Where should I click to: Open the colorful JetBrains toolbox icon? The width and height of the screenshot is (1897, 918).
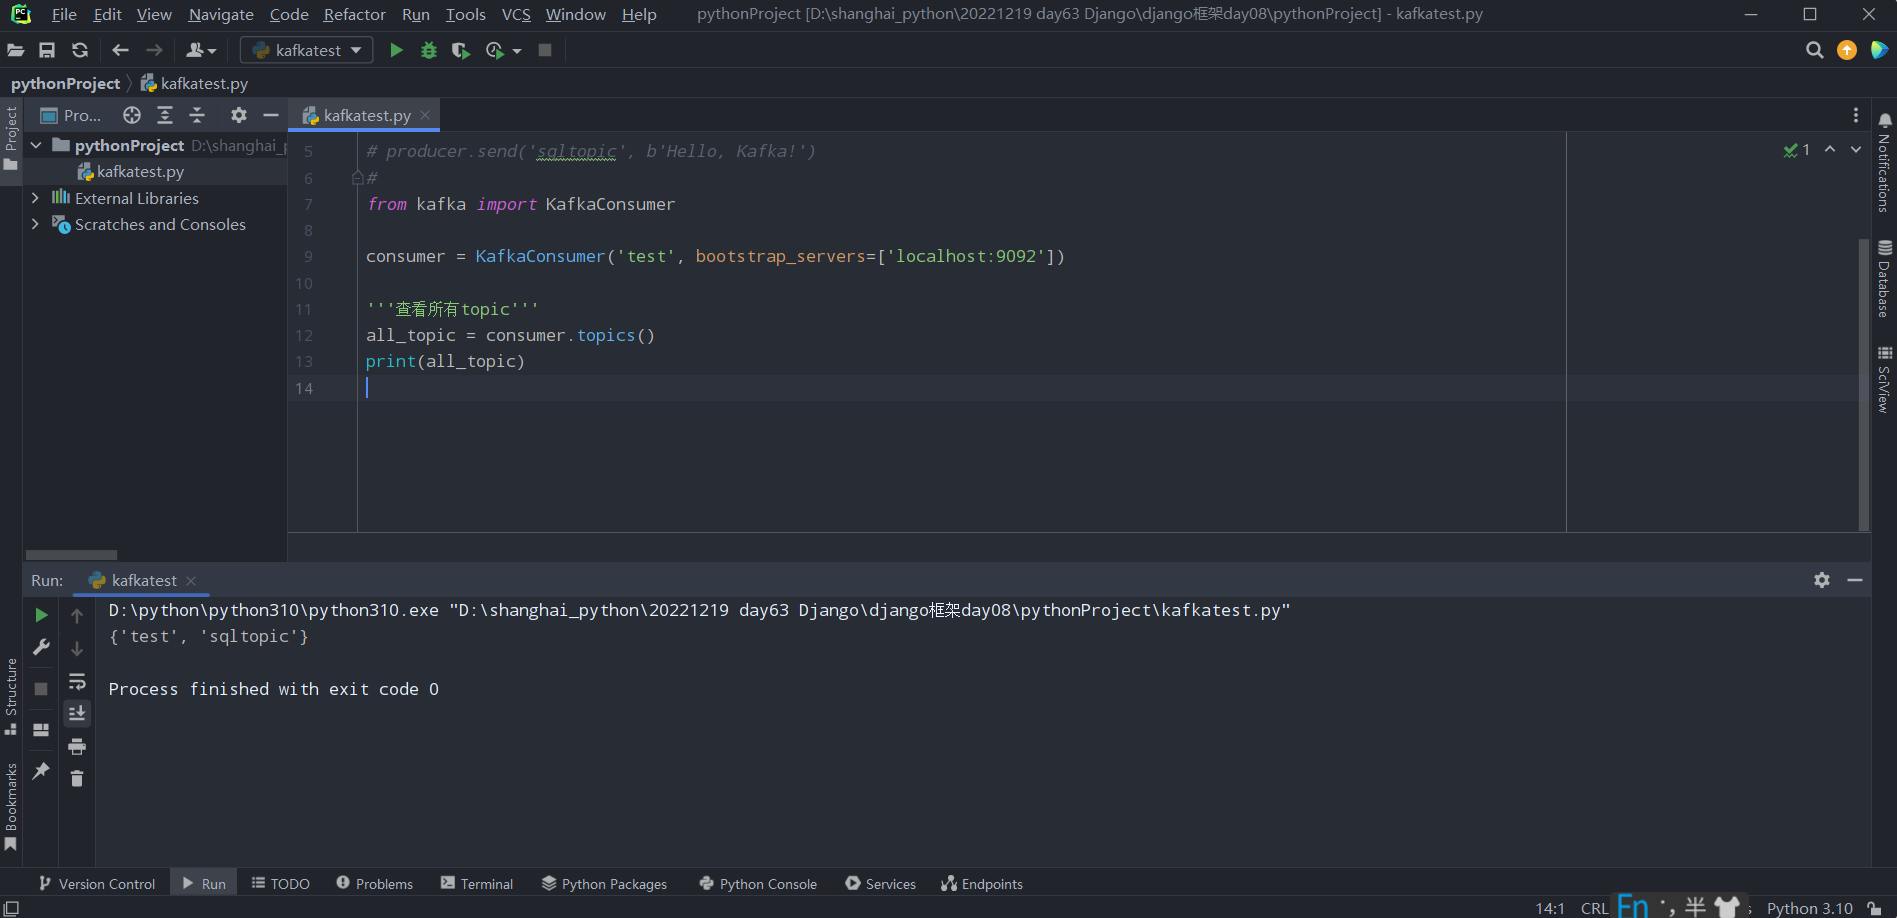(x=1879, y=50)
